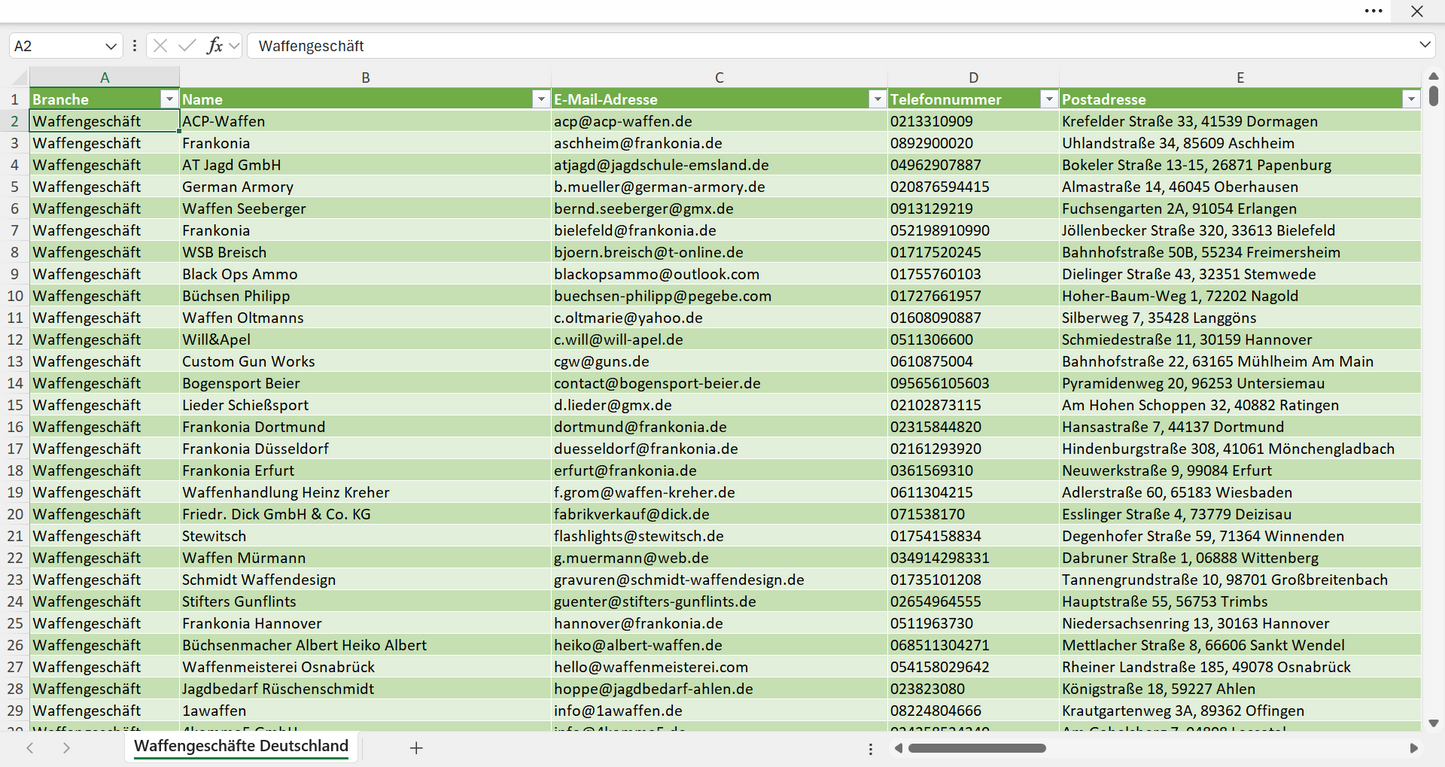The image size is (1445, 767).
Task: Click the email 'acp@acp-waffen.de'
Action: 623,121
